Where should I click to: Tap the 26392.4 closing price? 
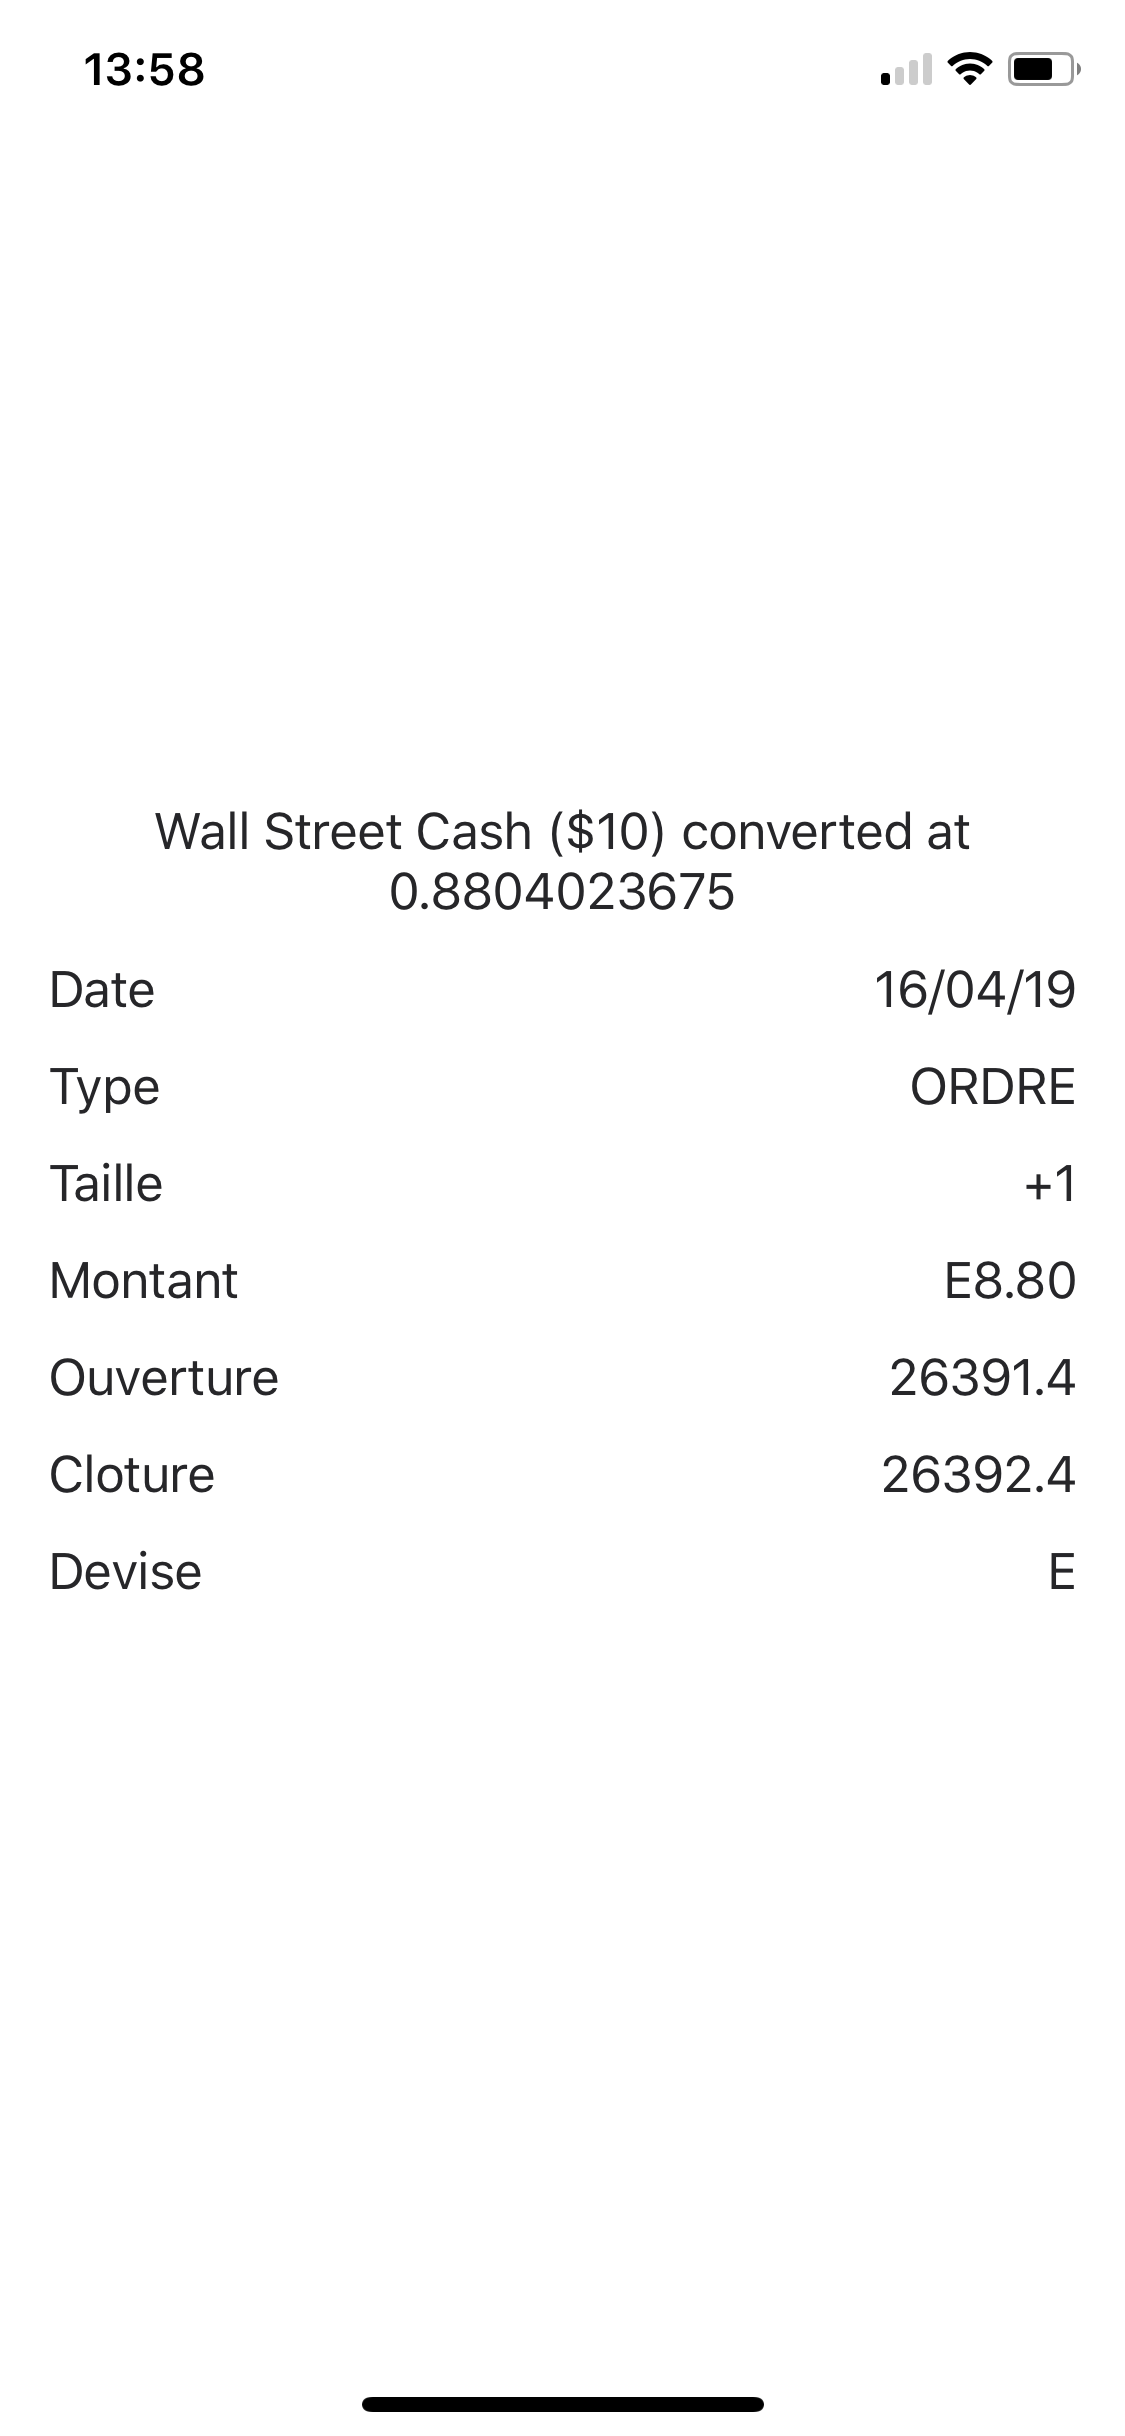[978, 1475]
